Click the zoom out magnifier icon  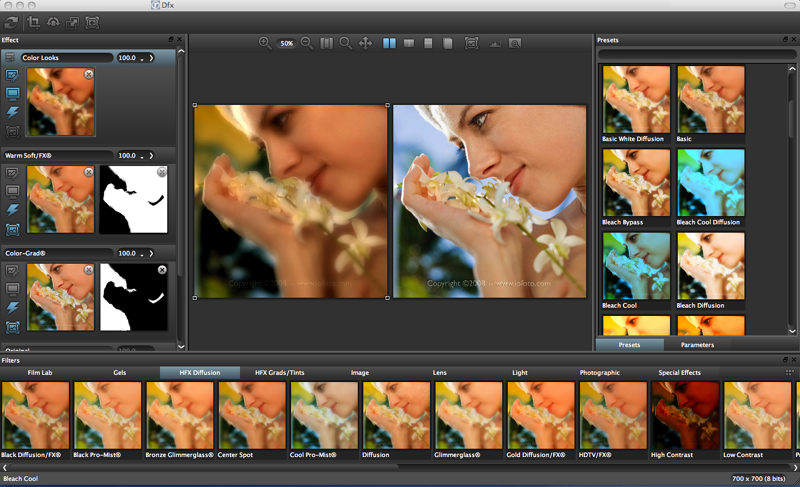[307, 43]
